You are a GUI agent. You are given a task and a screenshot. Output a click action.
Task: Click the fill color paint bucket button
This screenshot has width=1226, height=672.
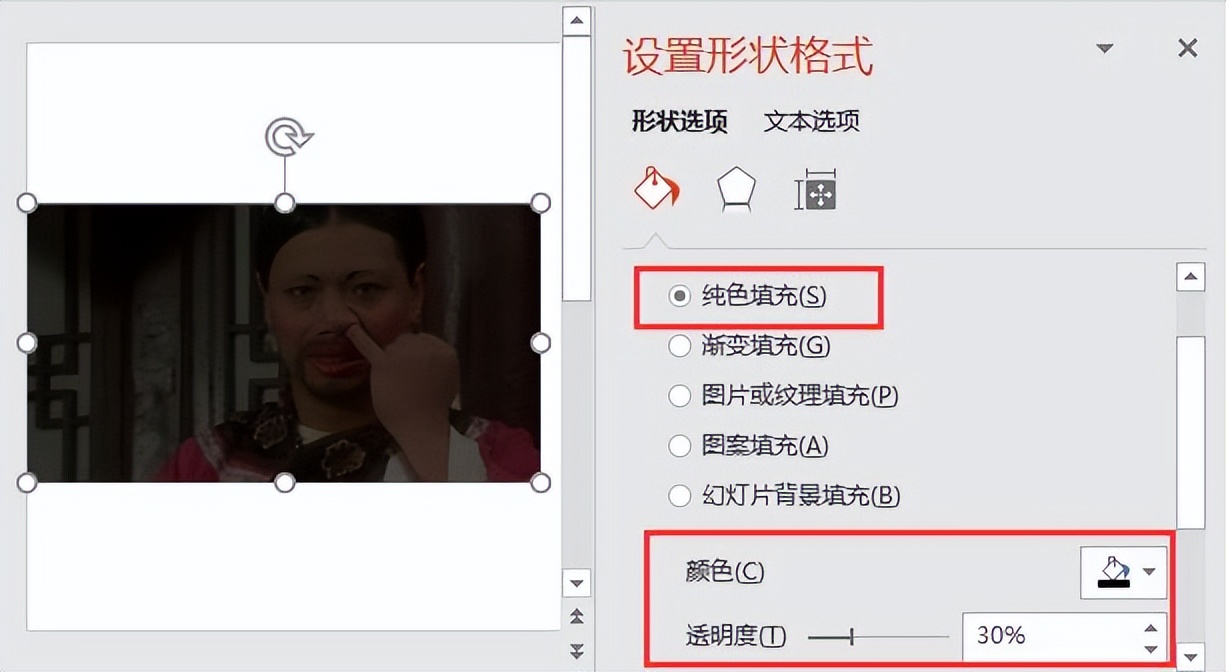(1113, 572)
